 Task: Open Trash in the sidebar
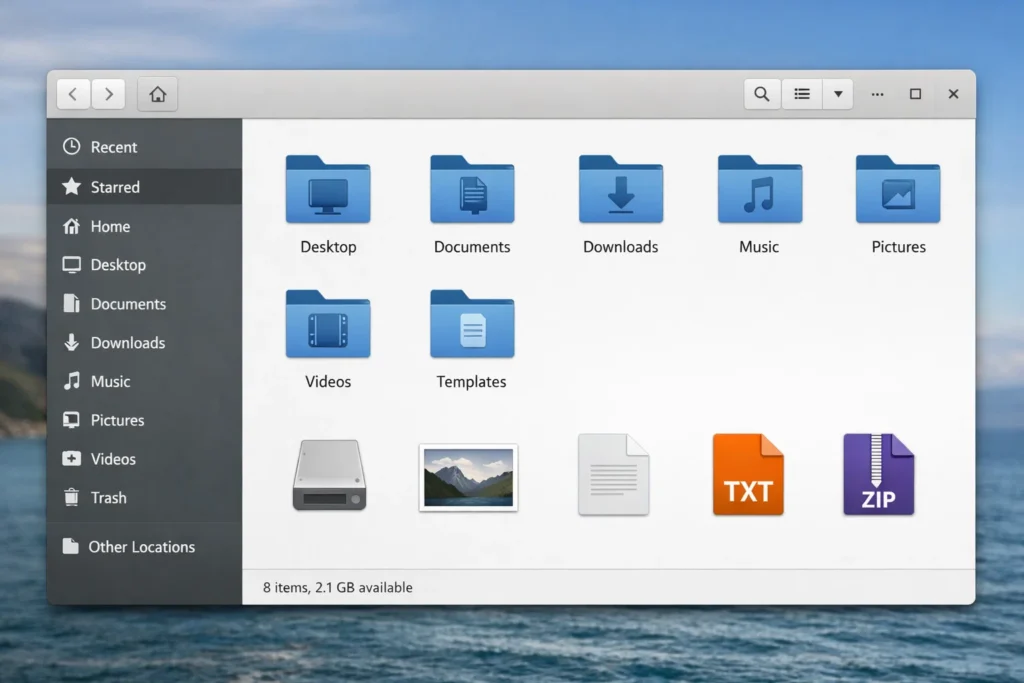click(x=108, y=497)
